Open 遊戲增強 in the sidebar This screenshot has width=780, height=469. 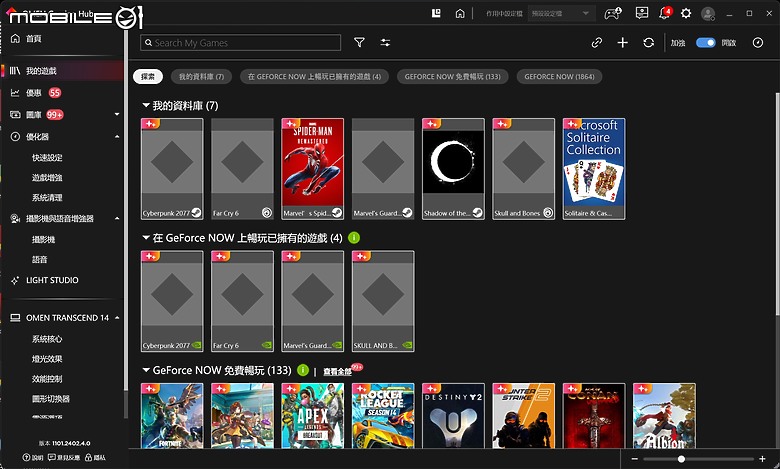pos(47,178)
